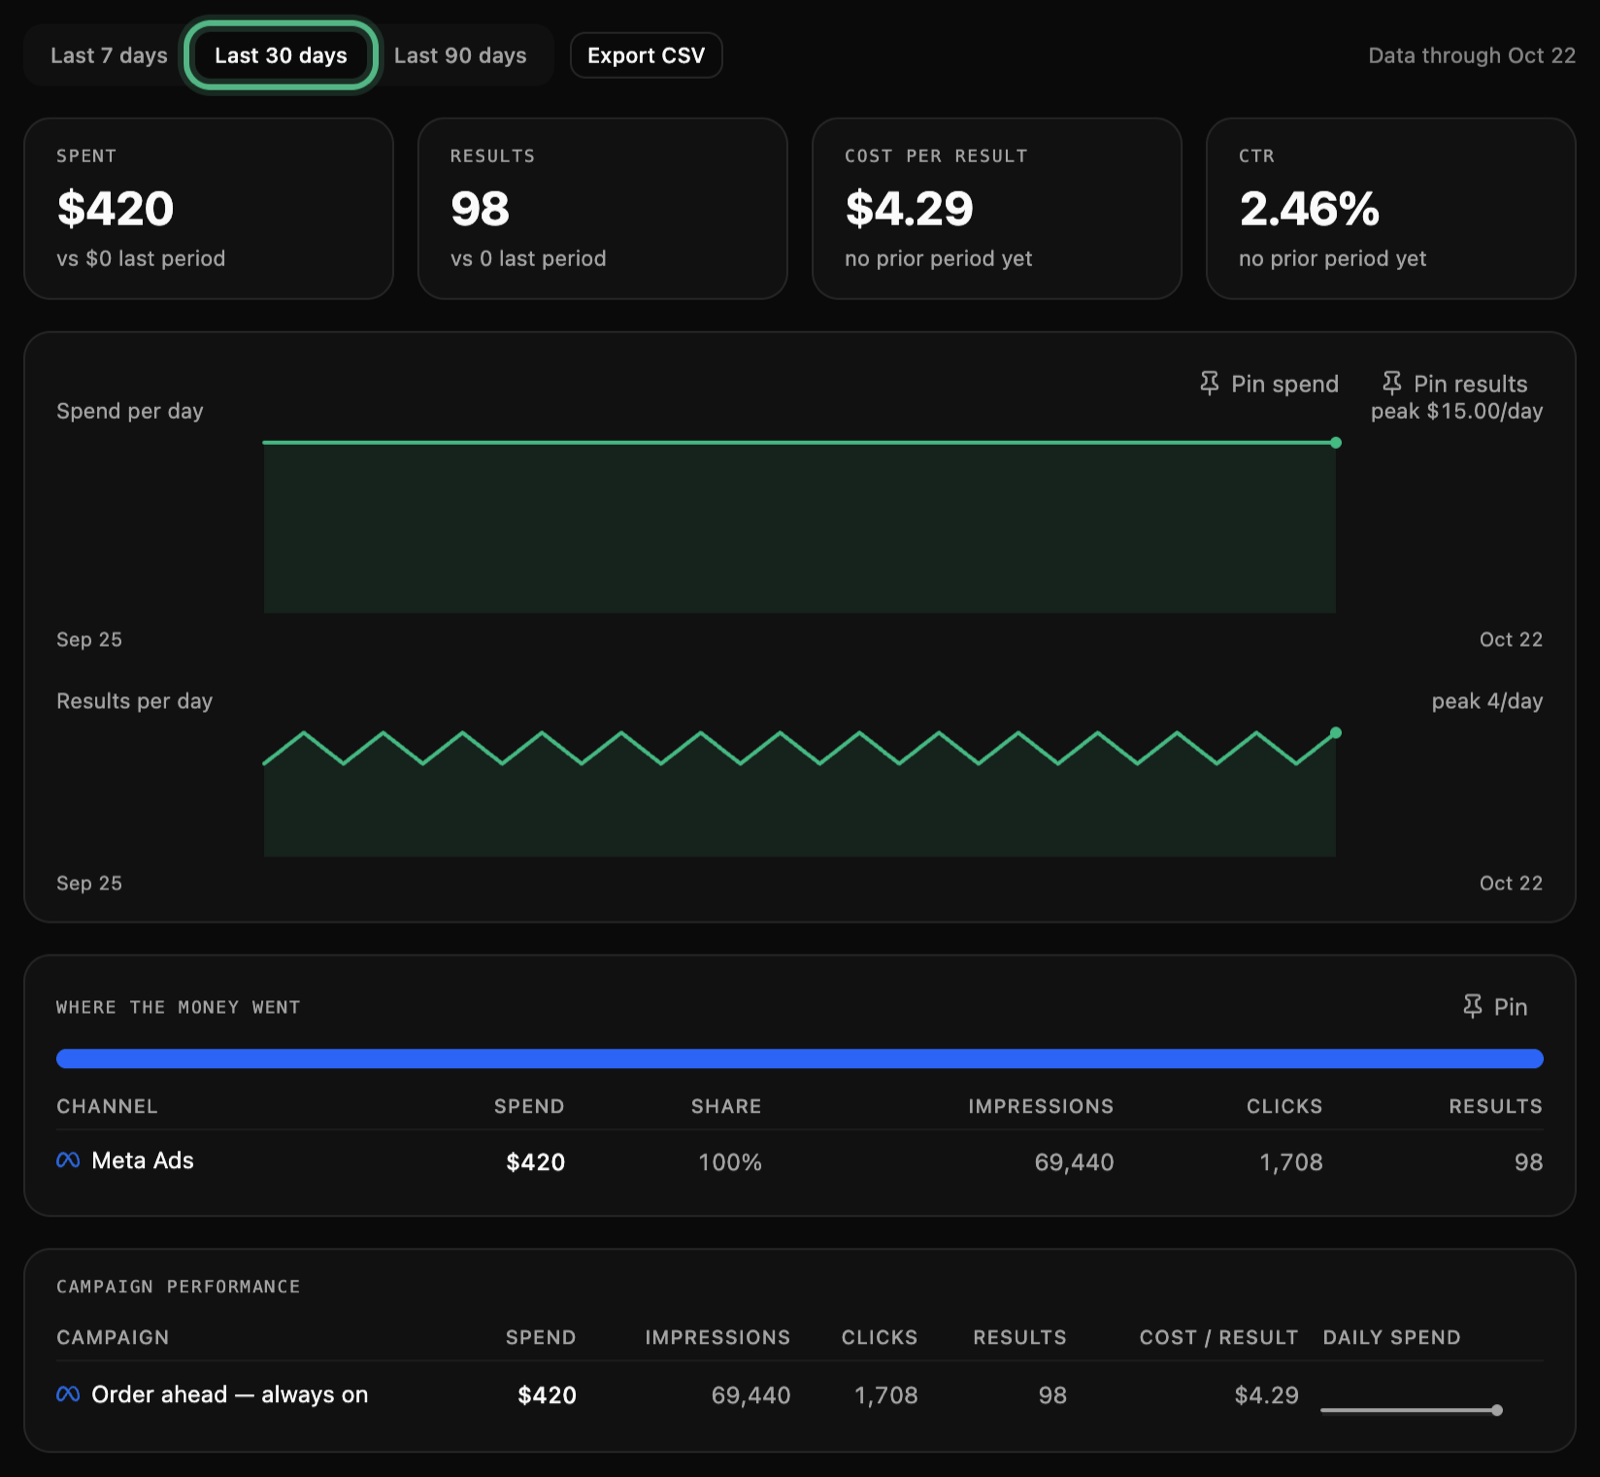
Task: Open the Spent $420 summary card
Action: pos(208,209)
